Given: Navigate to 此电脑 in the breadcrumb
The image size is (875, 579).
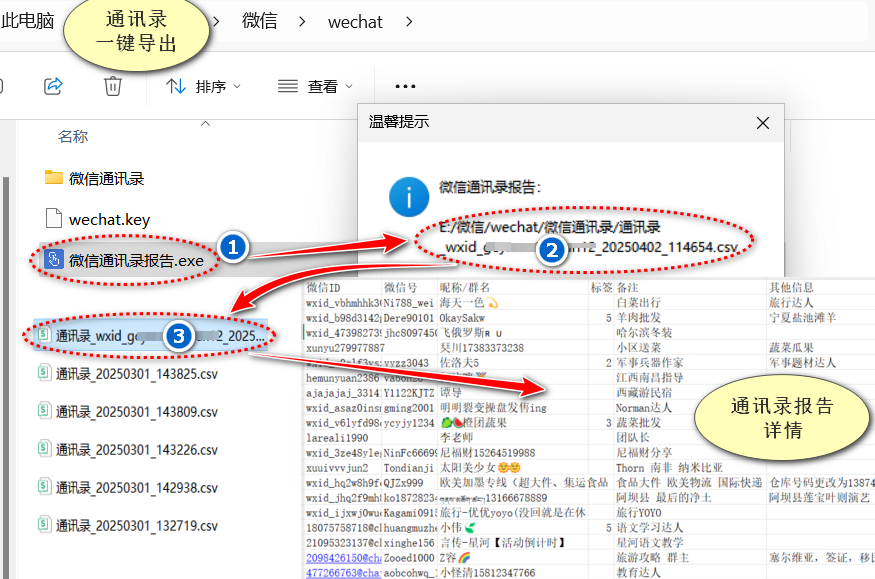Looking at the screenshot, I should pyautogui.click(x=26, y=20).
